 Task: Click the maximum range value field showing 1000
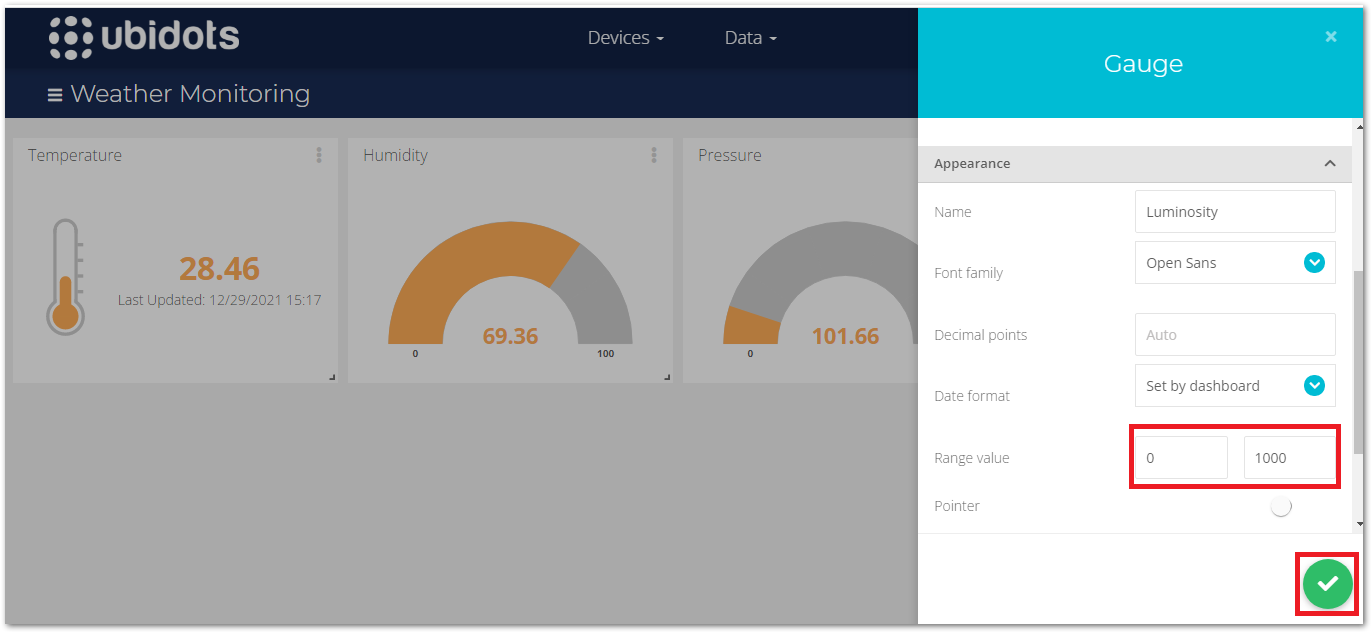(x=1289, y=458)
